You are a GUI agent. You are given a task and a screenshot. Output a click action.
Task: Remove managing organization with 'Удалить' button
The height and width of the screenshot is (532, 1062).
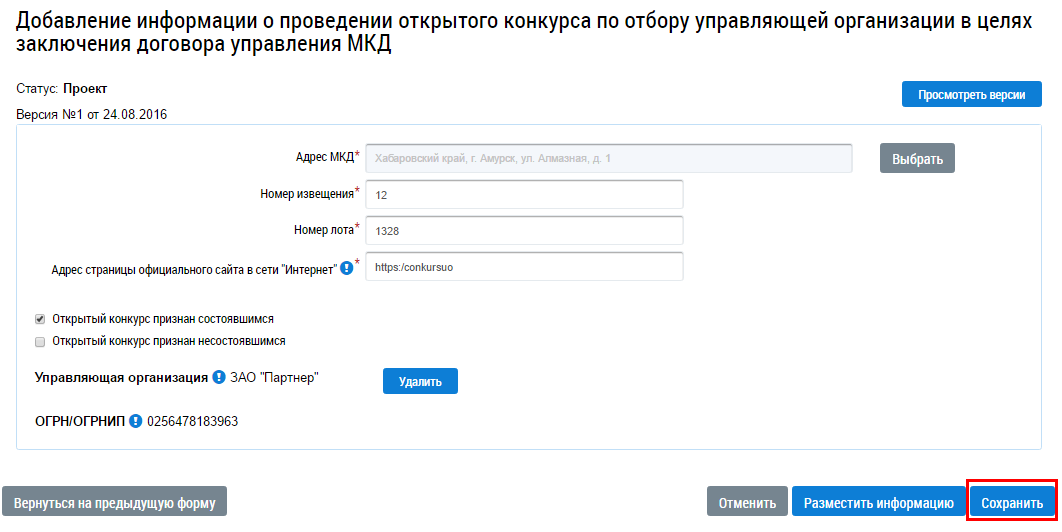point(420,381)
